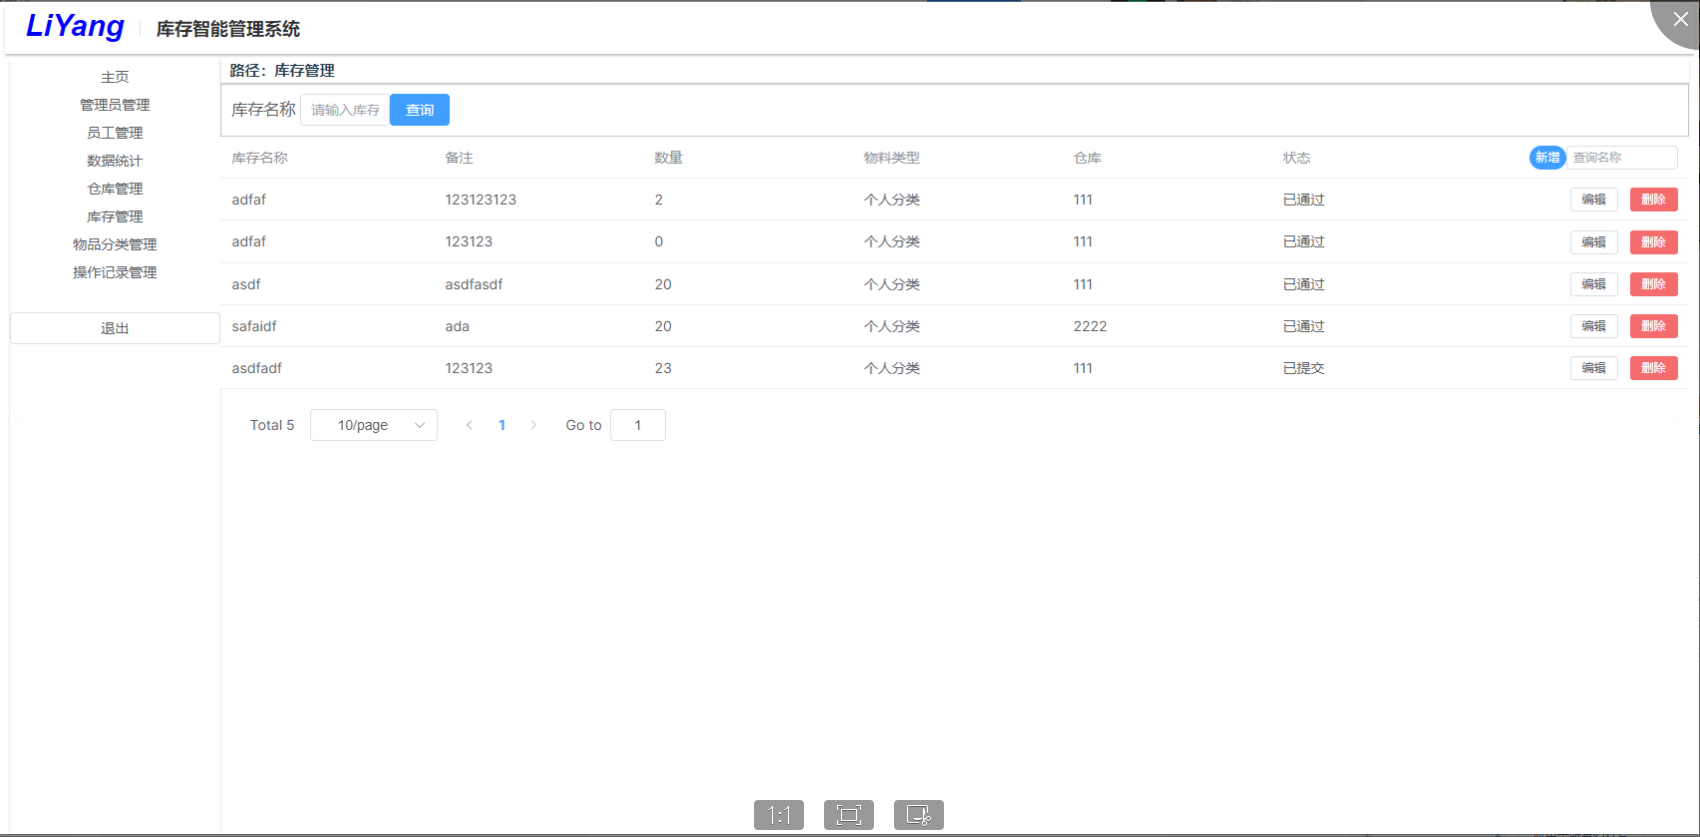Open 数据统计 menu item

click(115, 161)
